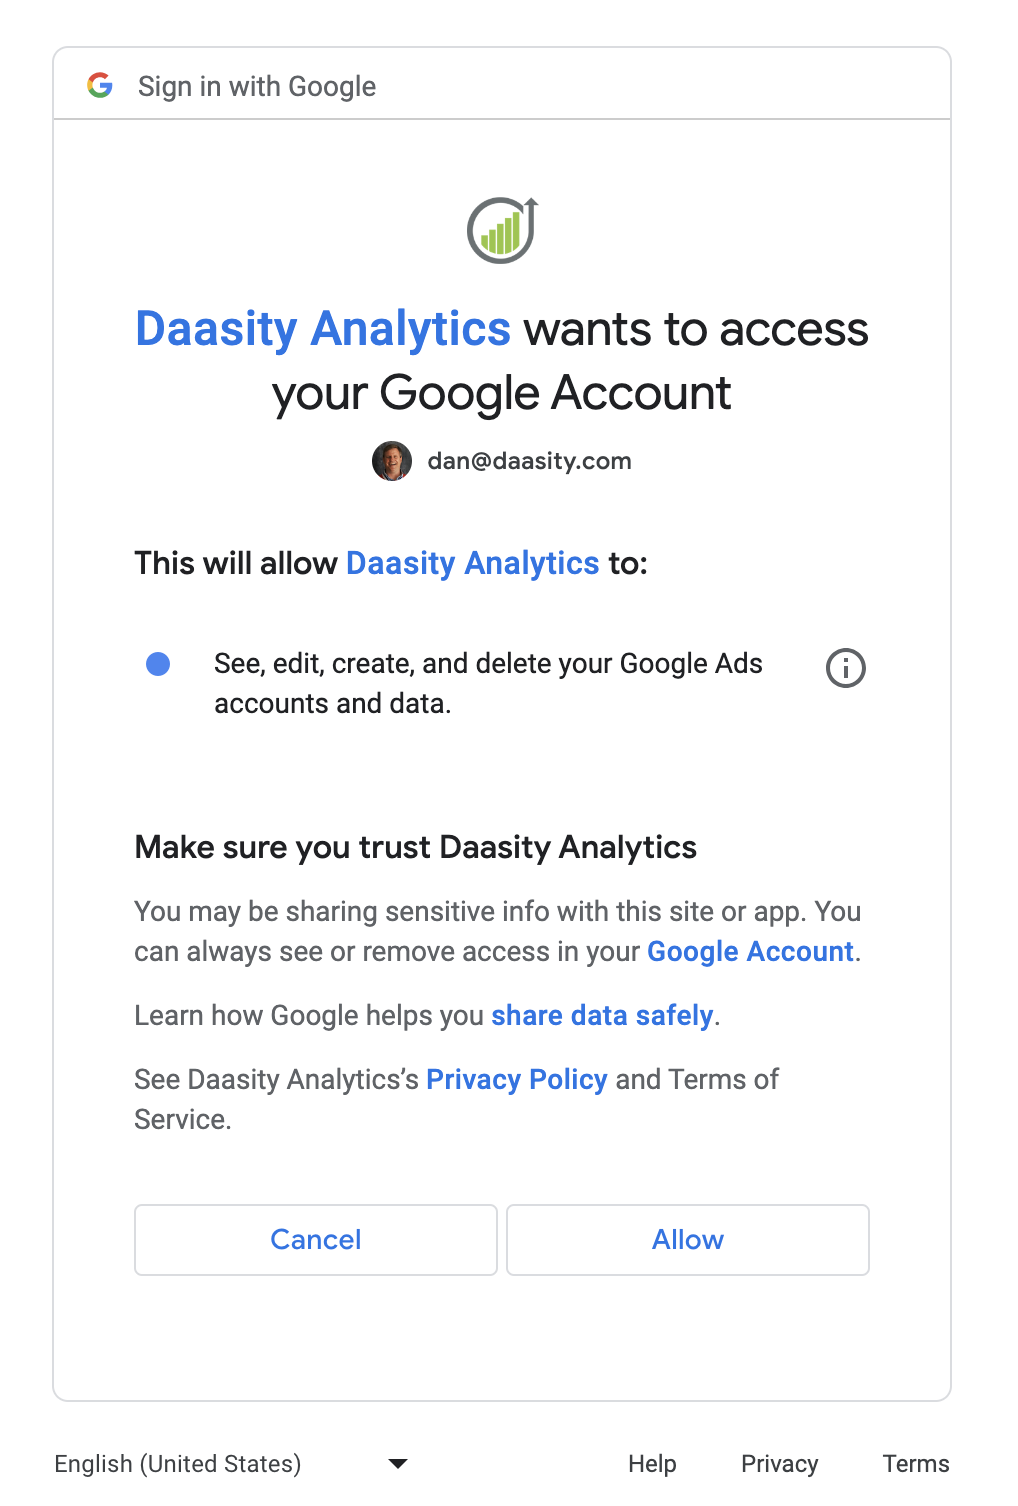Viewport: 1018px width, 1506px height.
Task: Open Daasity Analytics link in the main heading
Action: pos(323,329)
